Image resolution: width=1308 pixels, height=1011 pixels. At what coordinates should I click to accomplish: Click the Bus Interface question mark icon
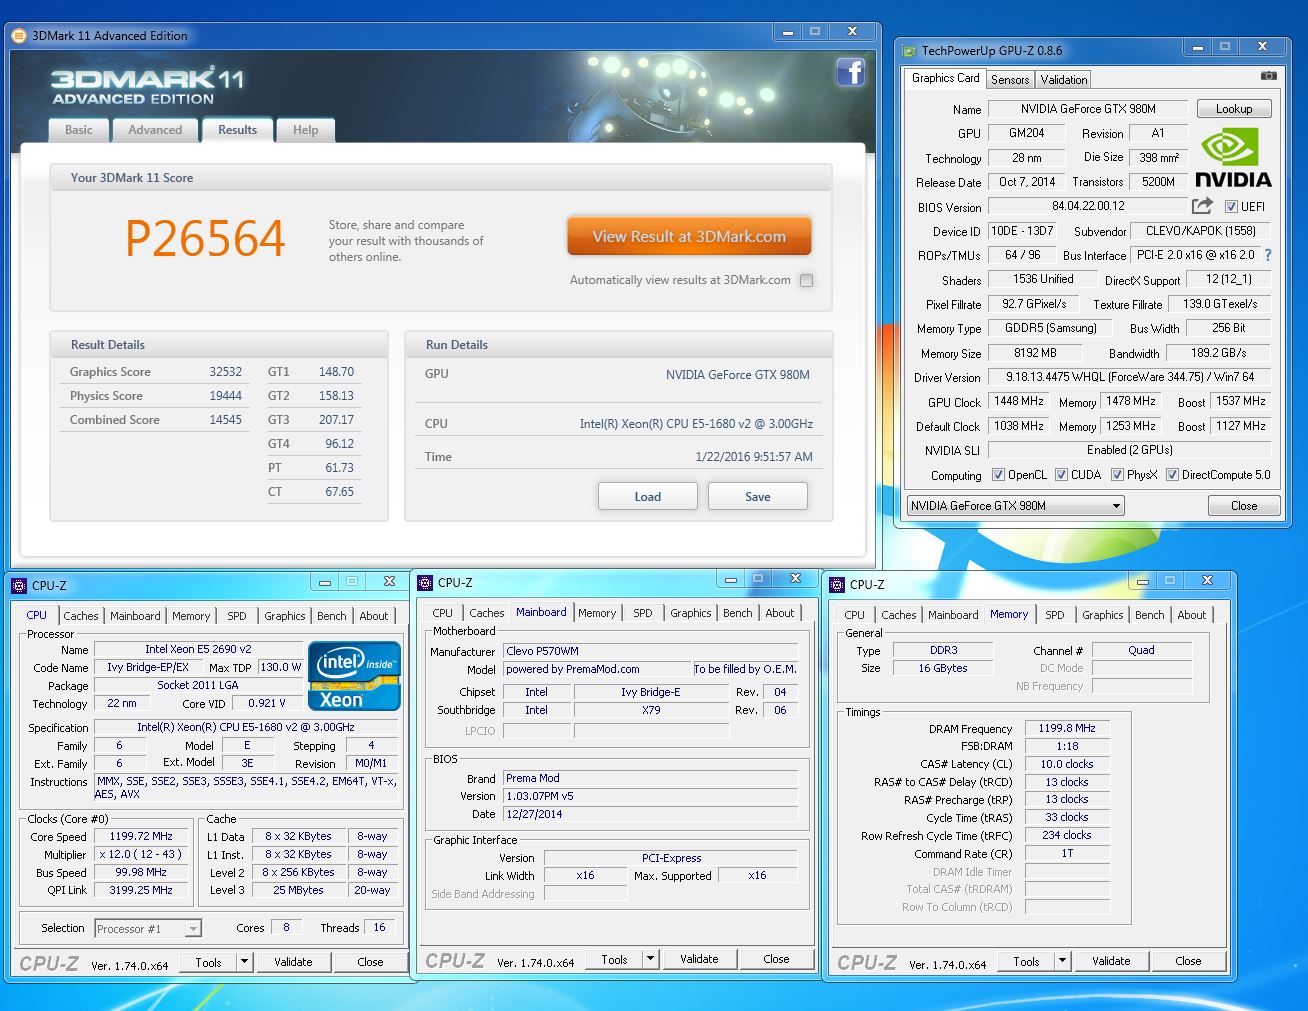(1268, 255)
